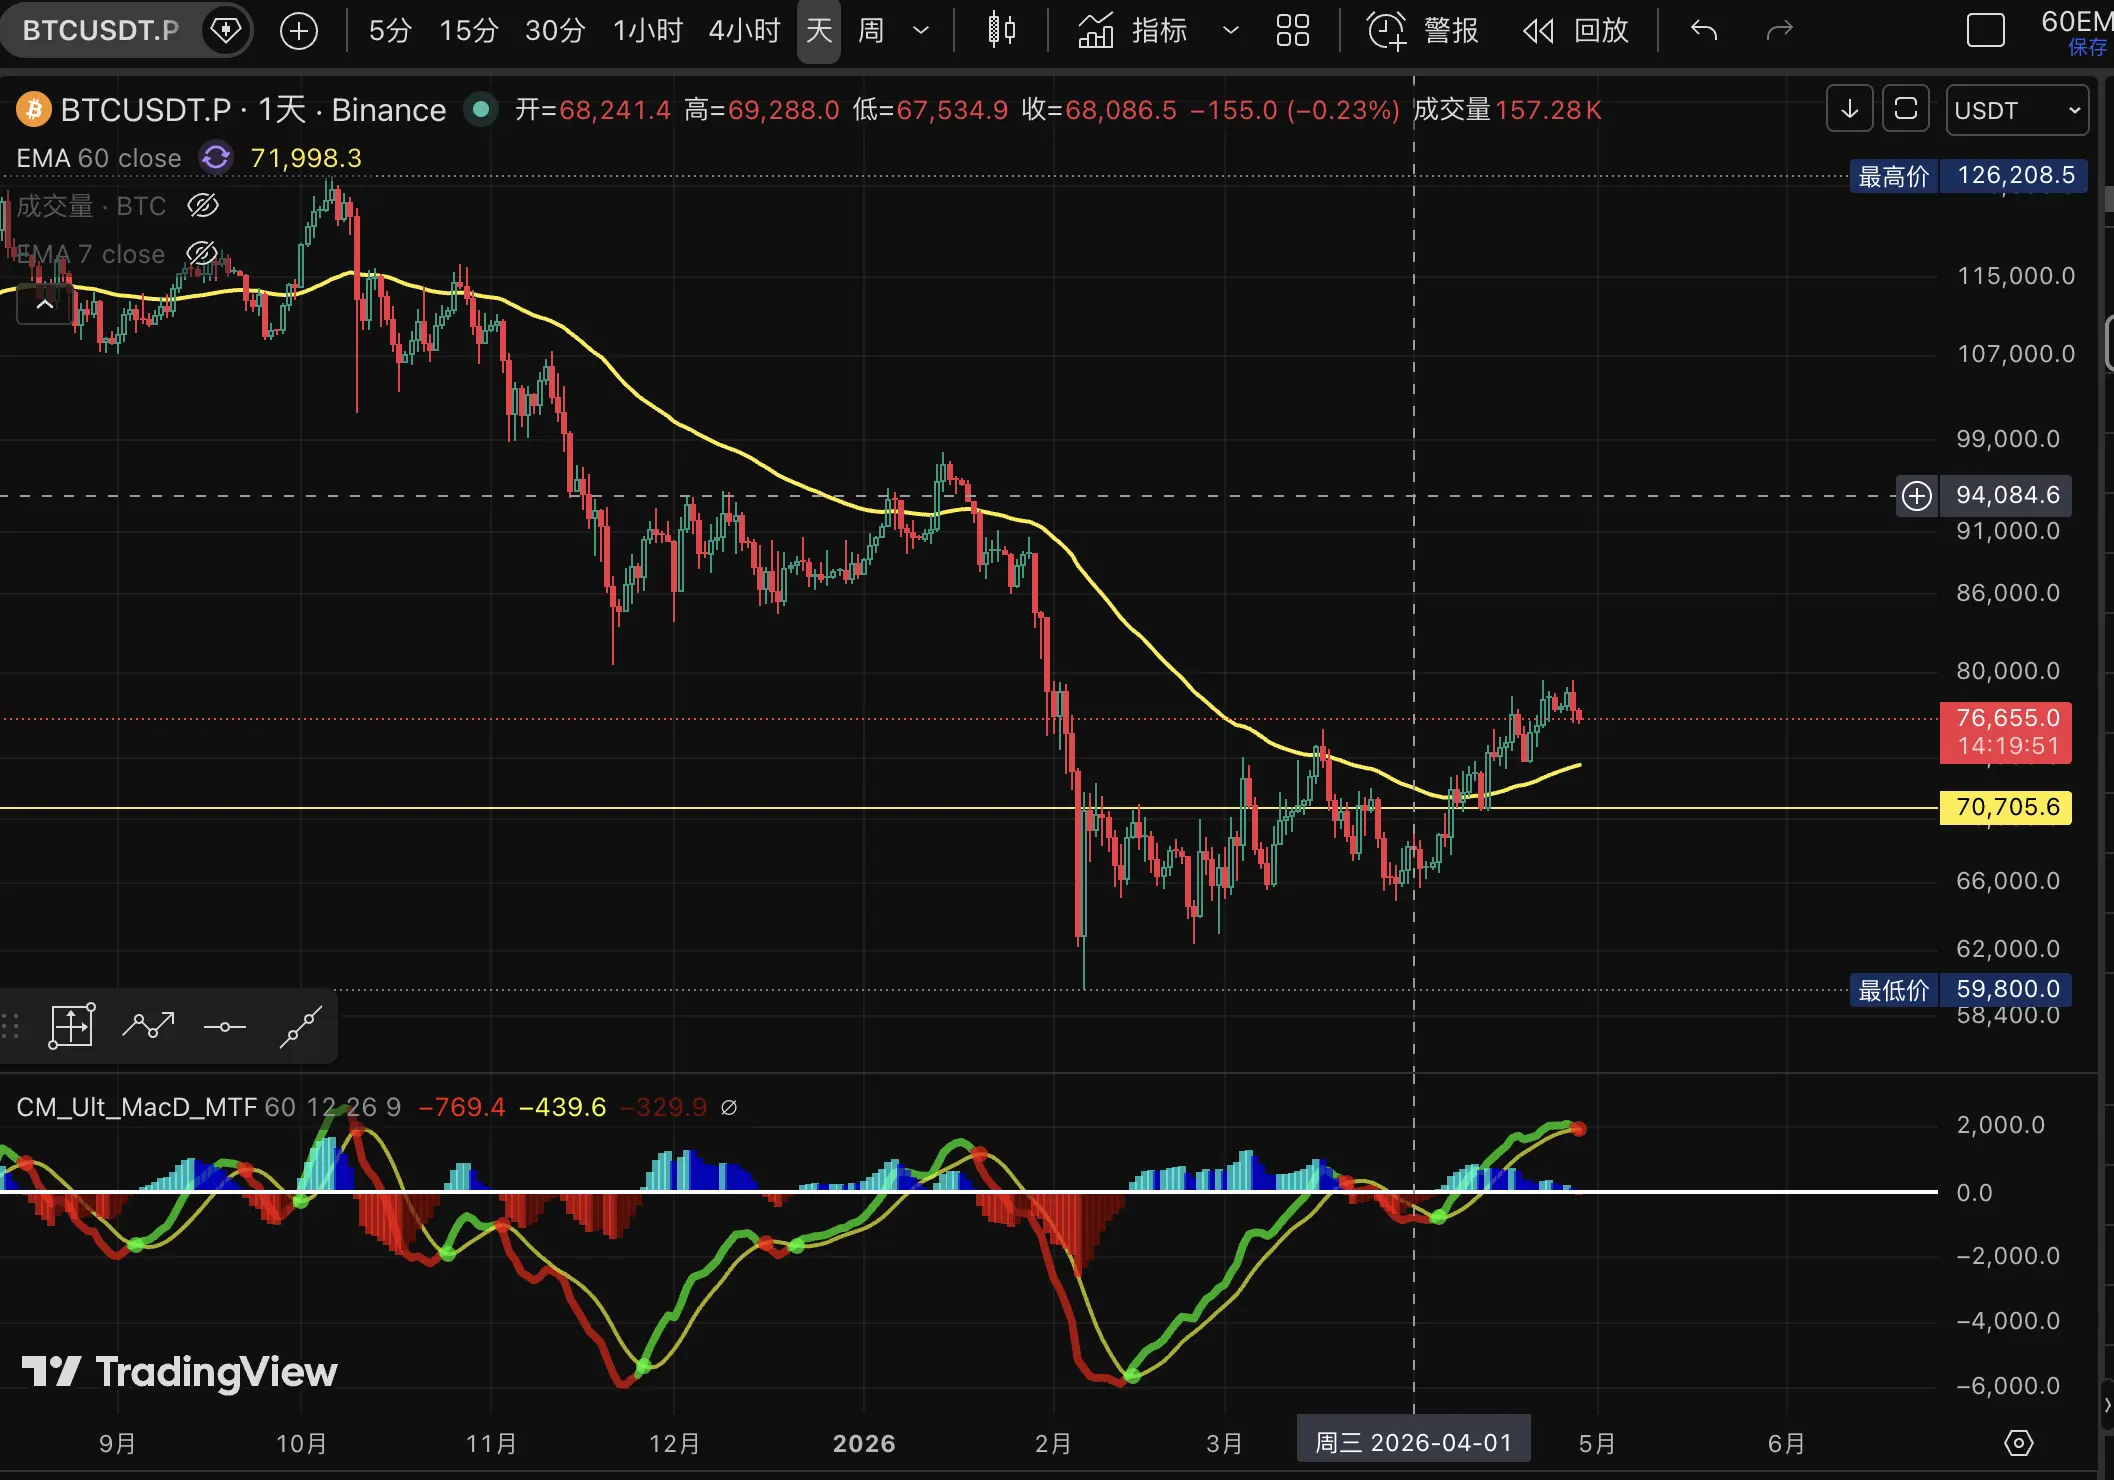Toggle the auto-scale button beside USDT
This screenshot has width=2114, height=1480.
click(x=1905, y=109)
